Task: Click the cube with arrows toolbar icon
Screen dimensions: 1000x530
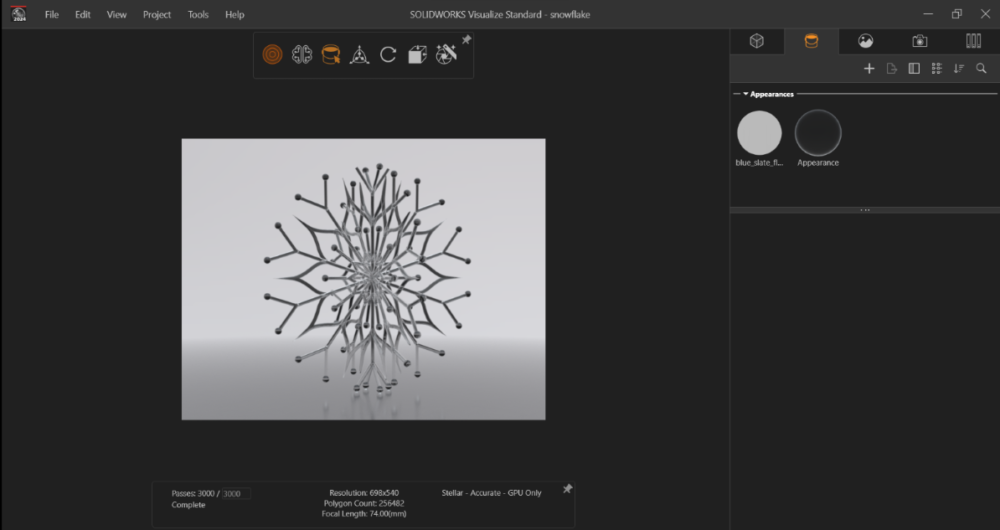Action: (x=417, y=54)
